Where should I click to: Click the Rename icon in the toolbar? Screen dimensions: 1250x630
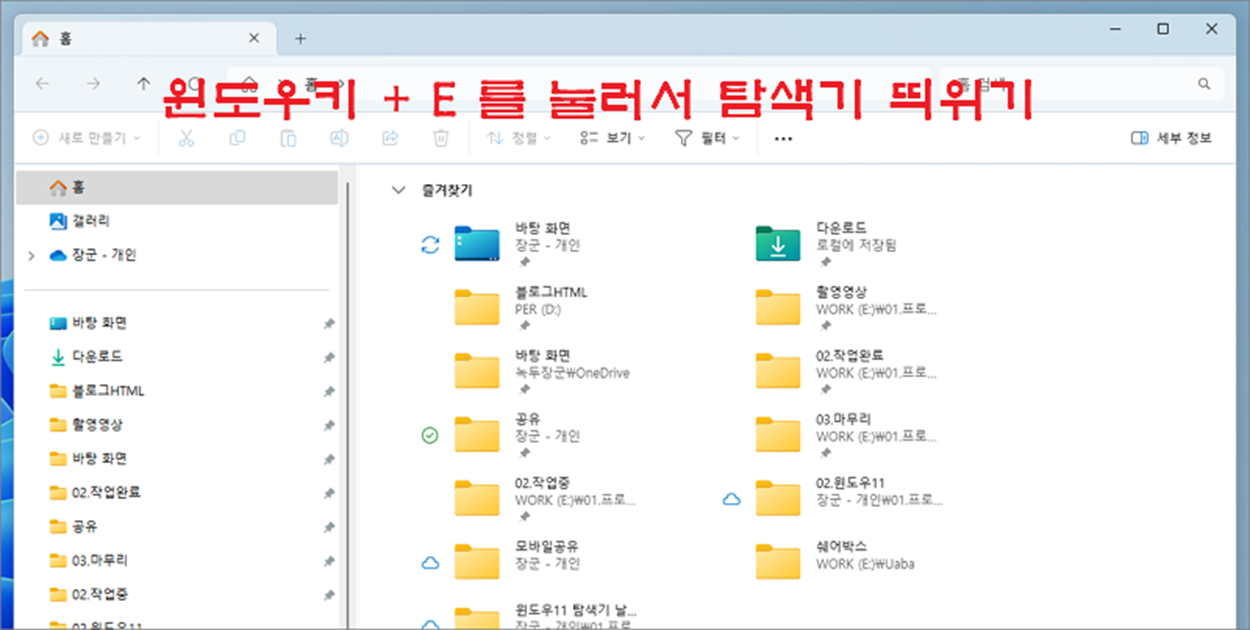339,138
